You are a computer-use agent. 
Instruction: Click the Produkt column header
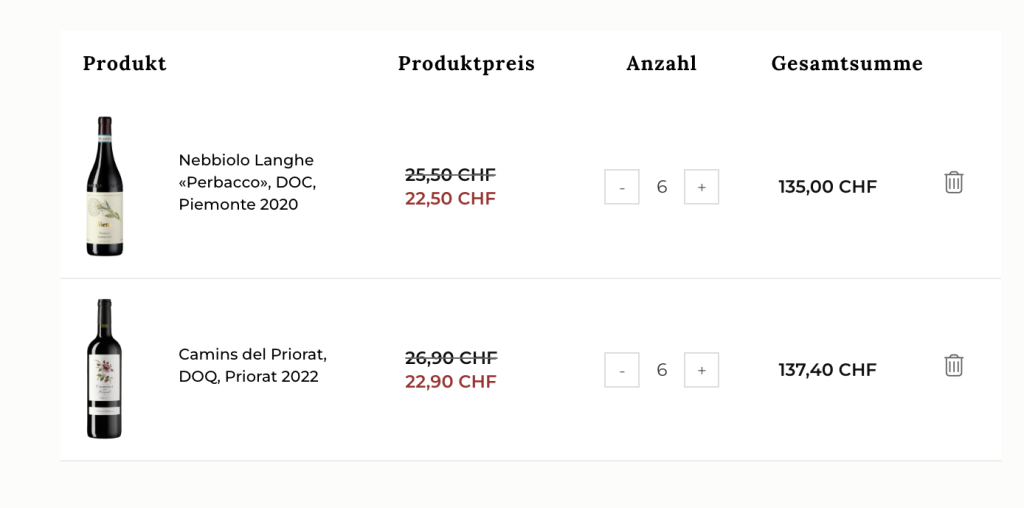[x=125, y=63]
